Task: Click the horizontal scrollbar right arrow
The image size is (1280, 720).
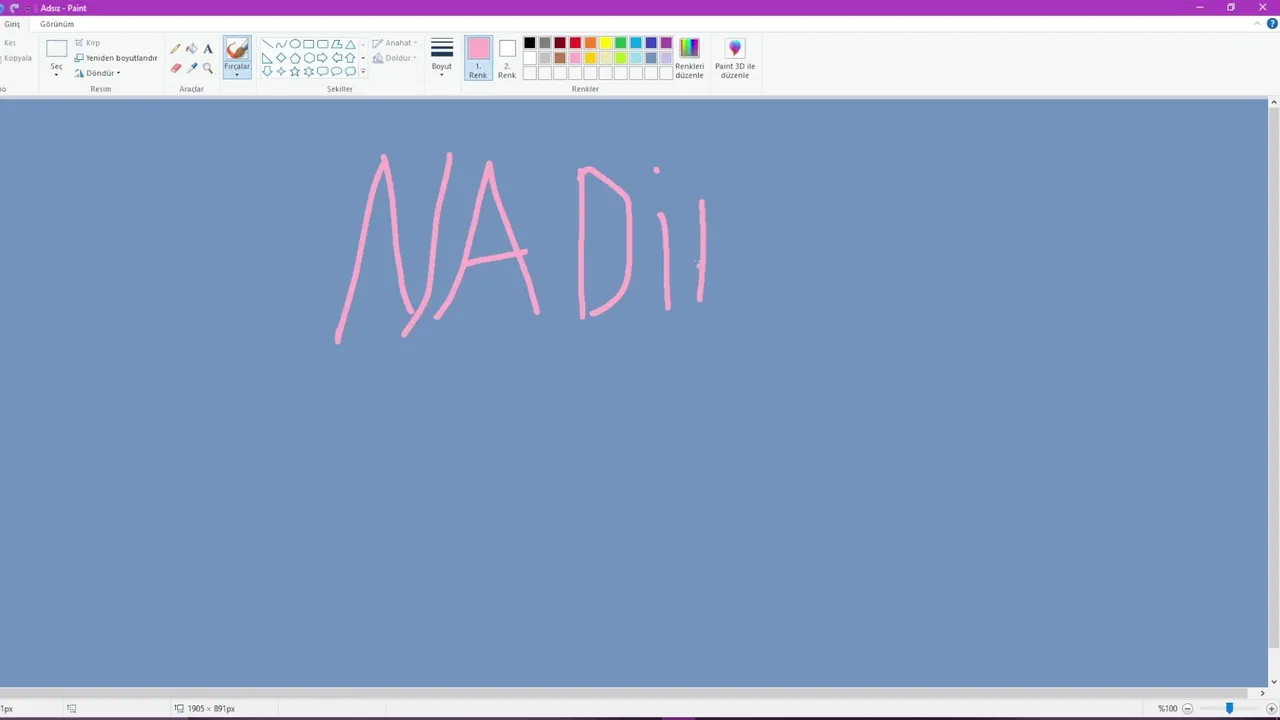Action: point(1262,693)
